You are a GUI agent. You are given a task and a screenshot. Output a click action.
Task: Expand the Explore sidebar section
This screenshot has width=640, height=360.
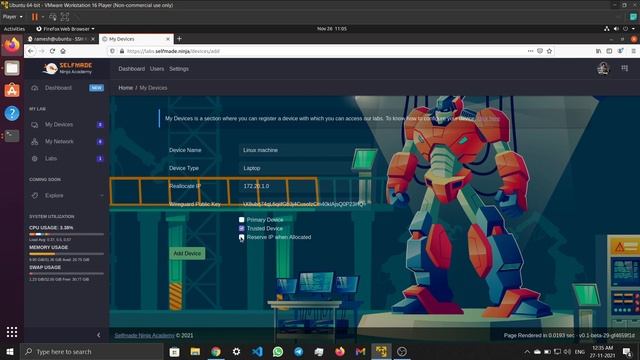pyautogui.click(x=66, y=196)
